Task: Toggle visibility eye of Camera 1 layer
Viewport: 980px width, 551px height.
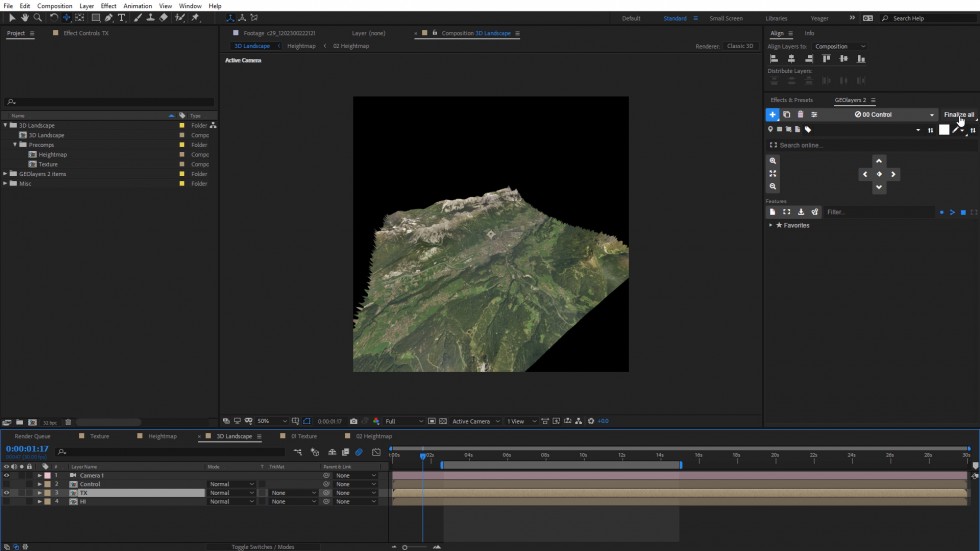Action: (x=6, y=475)
